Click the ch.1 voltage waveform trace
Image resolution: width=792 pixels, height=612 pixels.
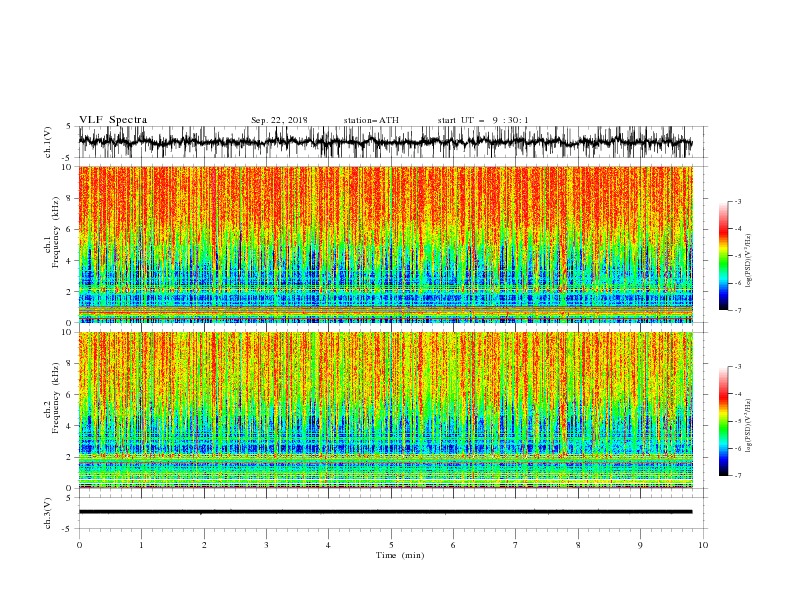385,141
